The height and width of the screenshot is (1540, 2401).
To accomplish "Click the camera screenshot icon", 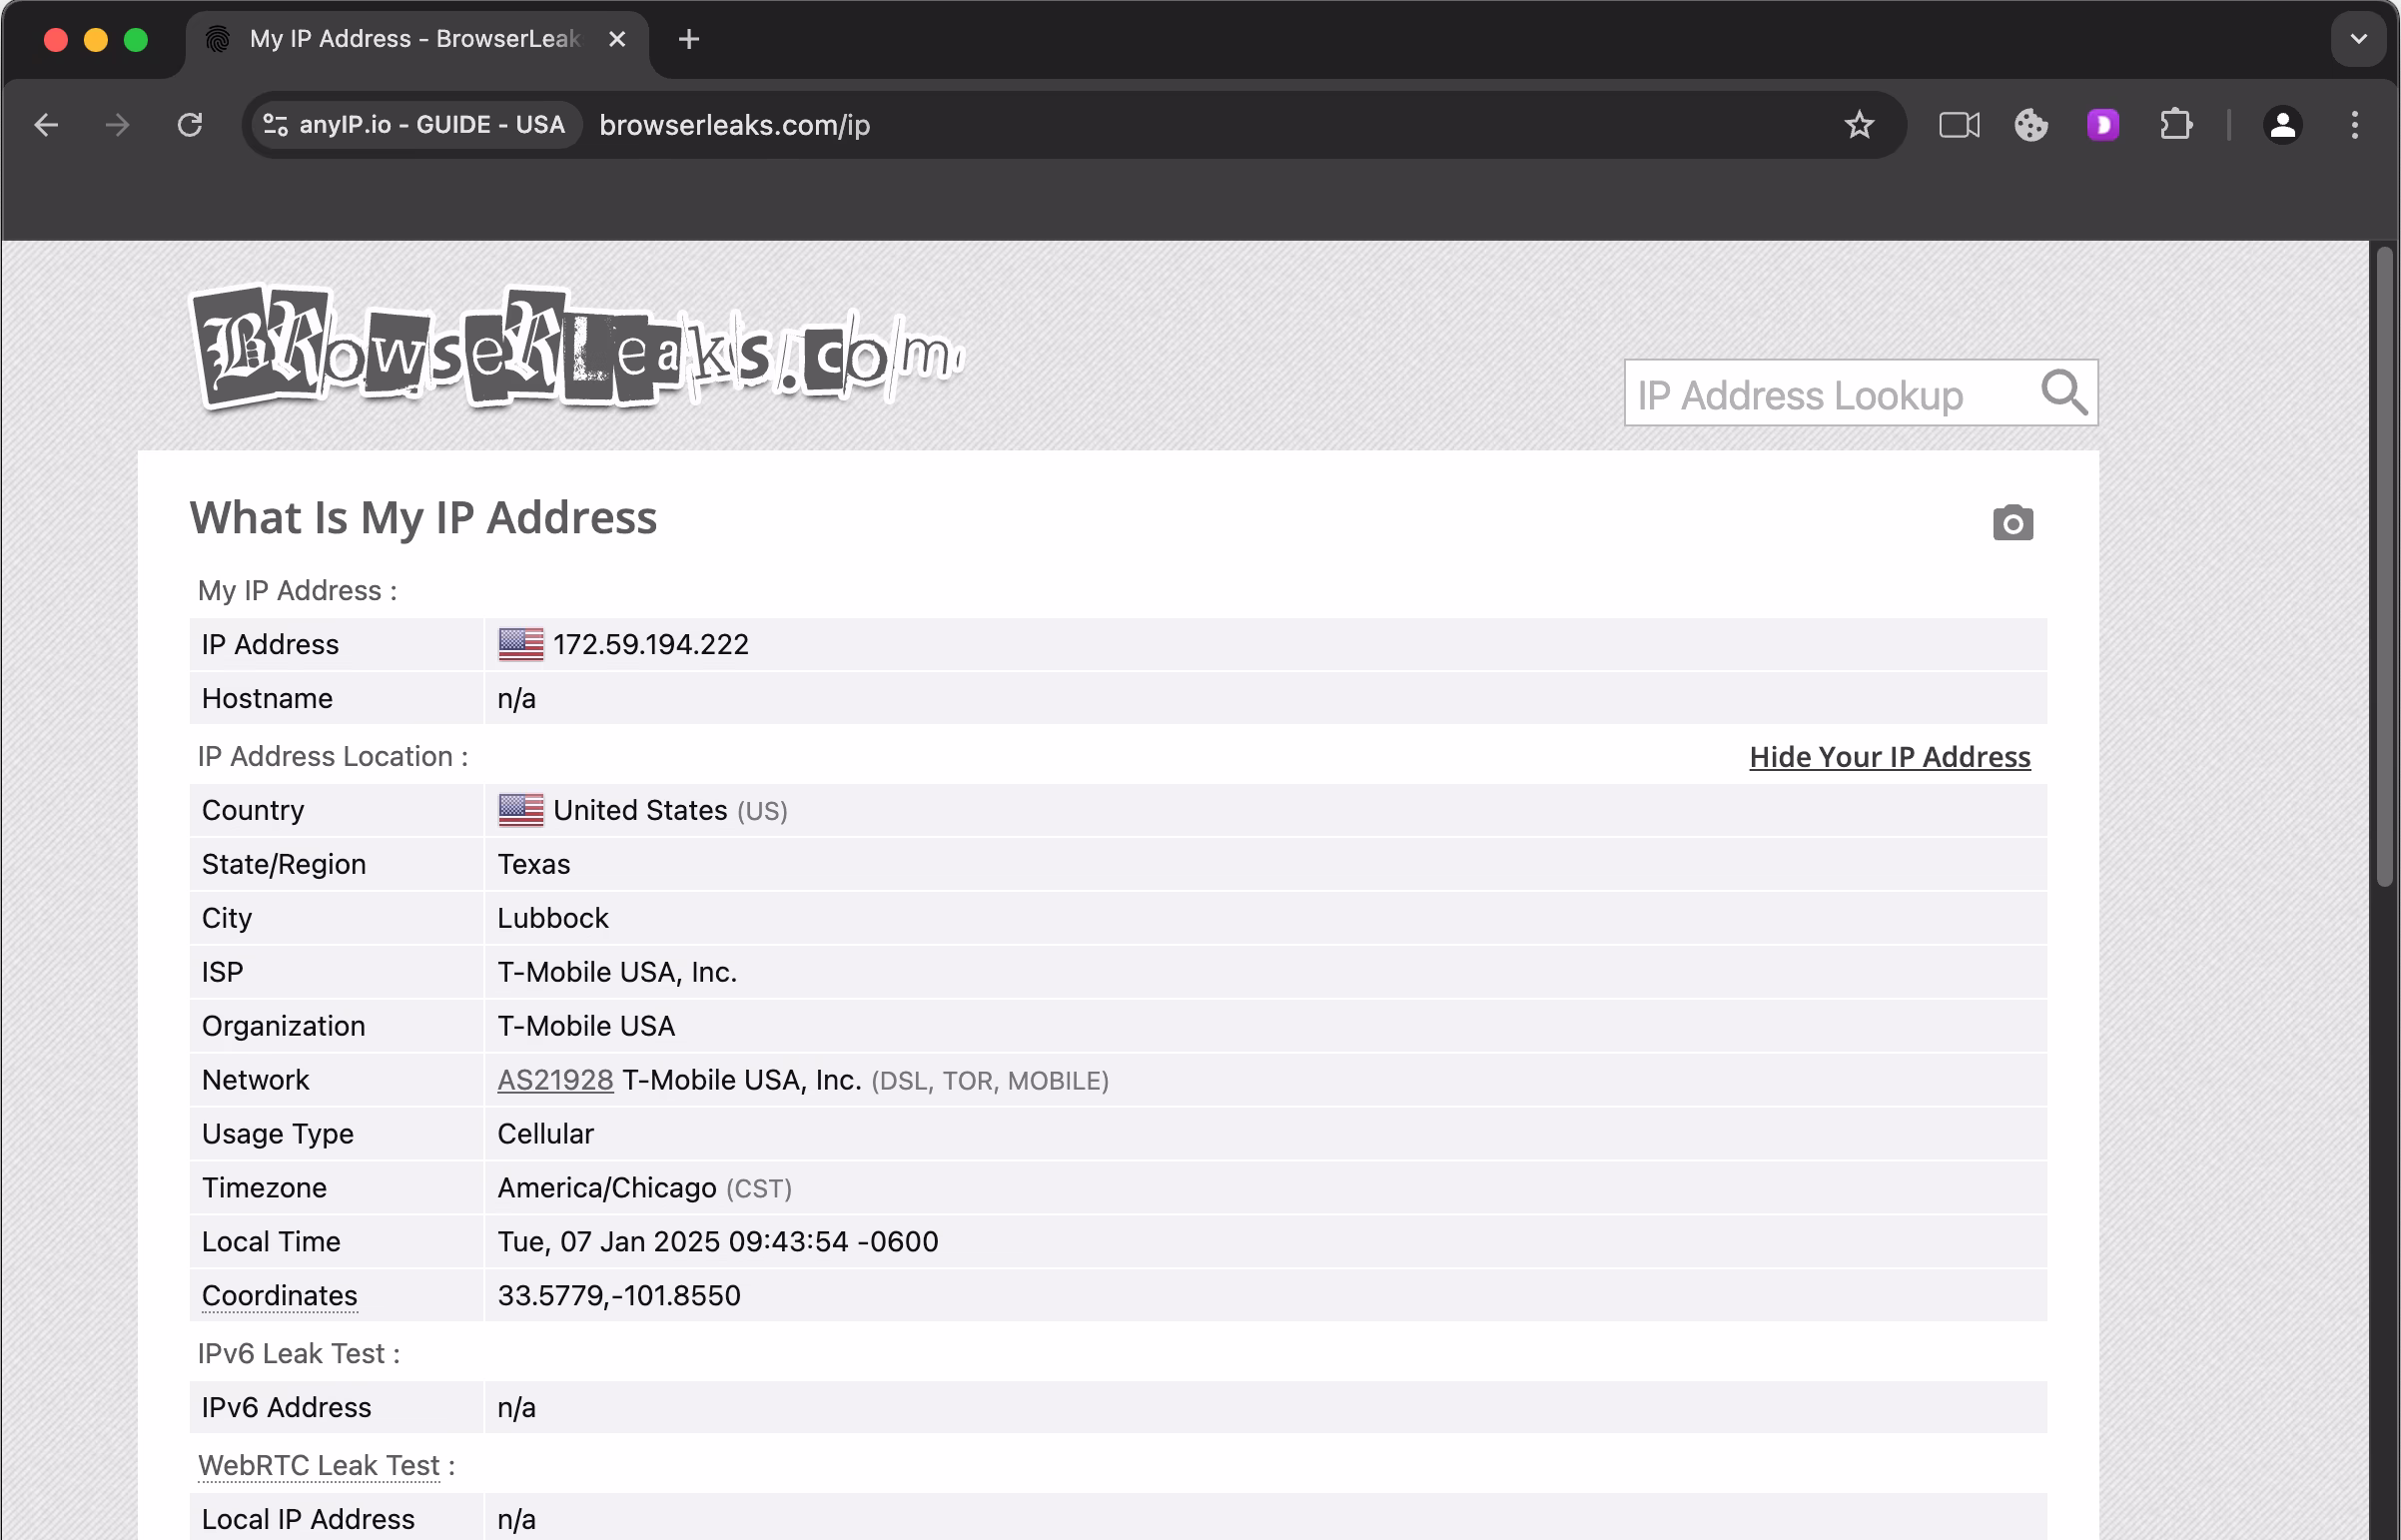I will pos(2013,523).
